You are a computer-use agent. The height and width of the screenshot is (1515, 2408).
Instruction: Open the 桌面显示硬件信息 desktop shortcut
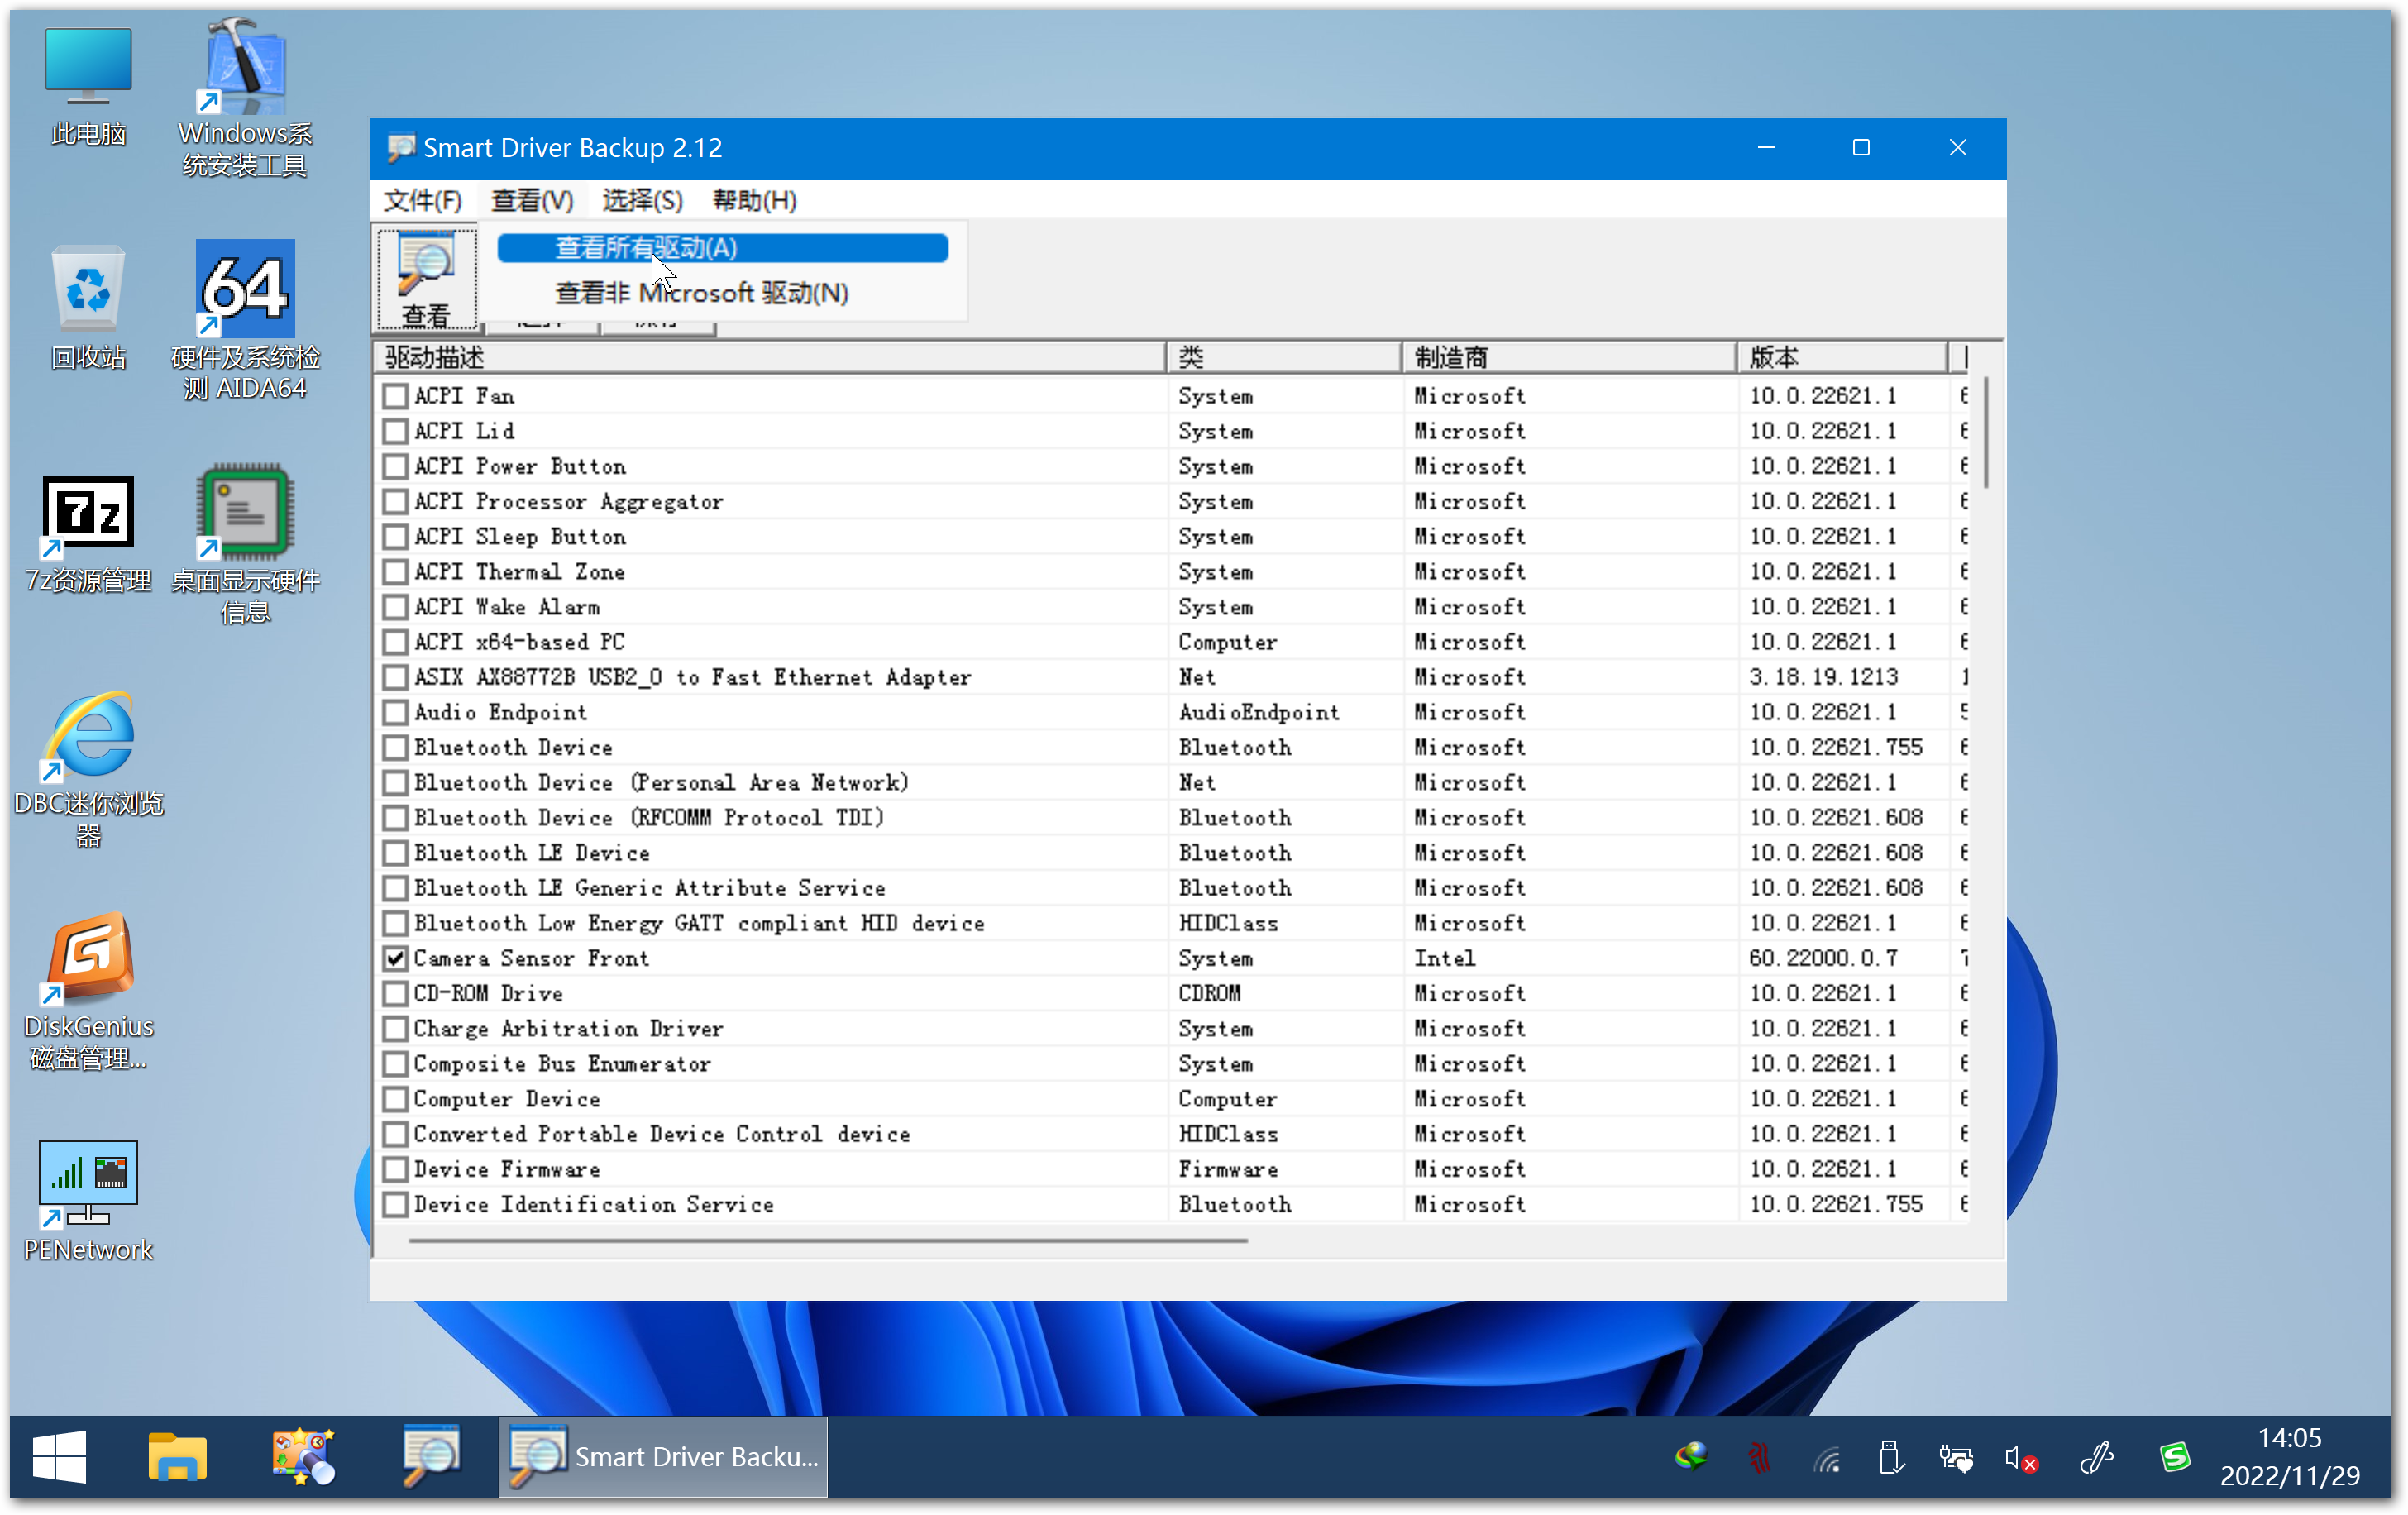[x=245, y=545]
